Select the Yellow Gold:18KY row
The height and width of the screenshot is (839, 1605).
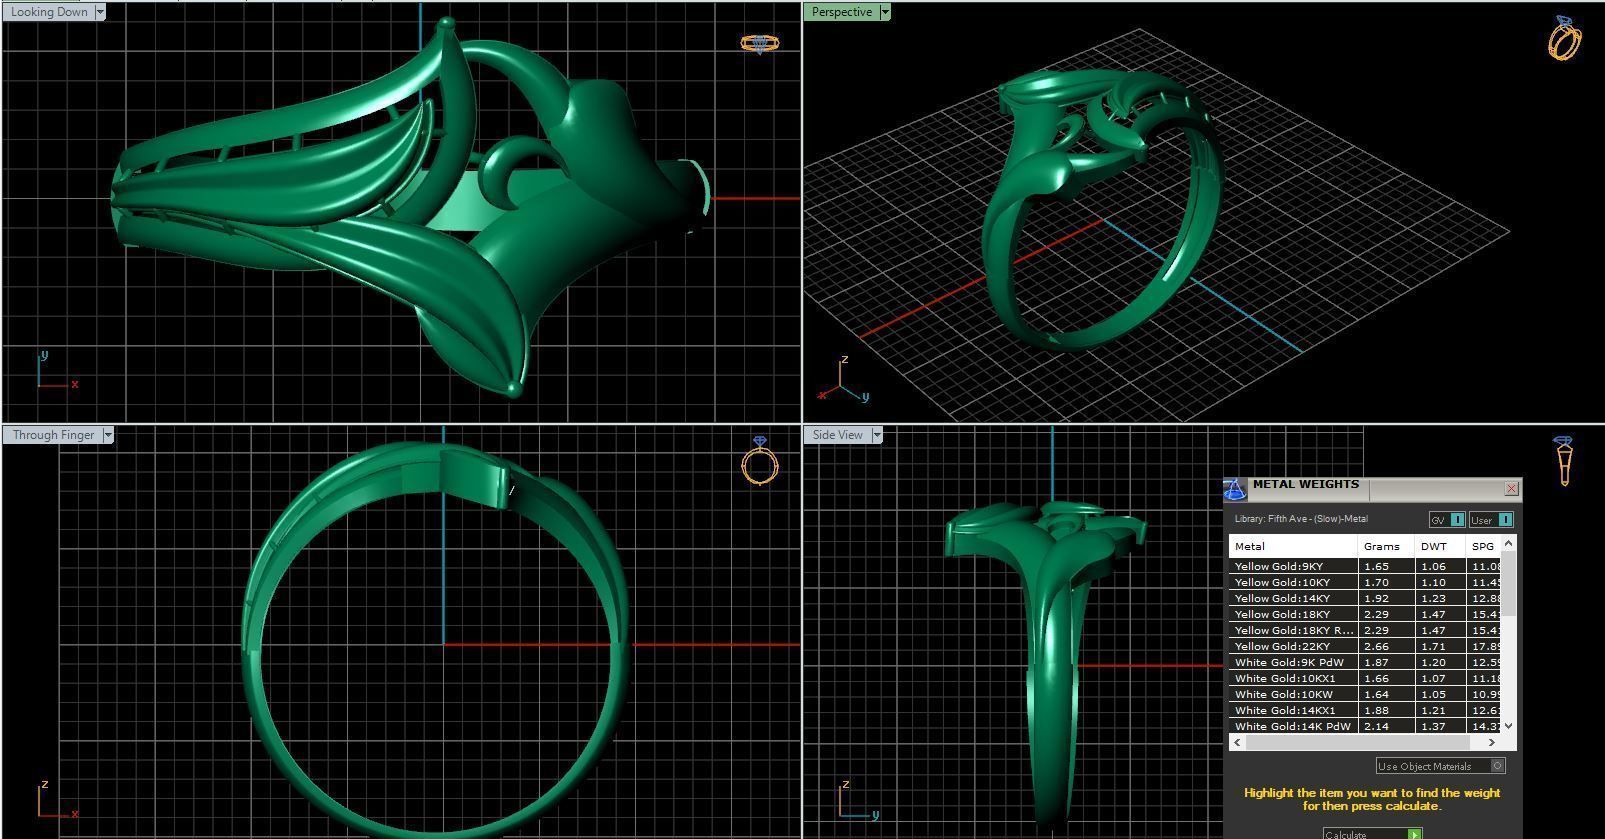1366,614
